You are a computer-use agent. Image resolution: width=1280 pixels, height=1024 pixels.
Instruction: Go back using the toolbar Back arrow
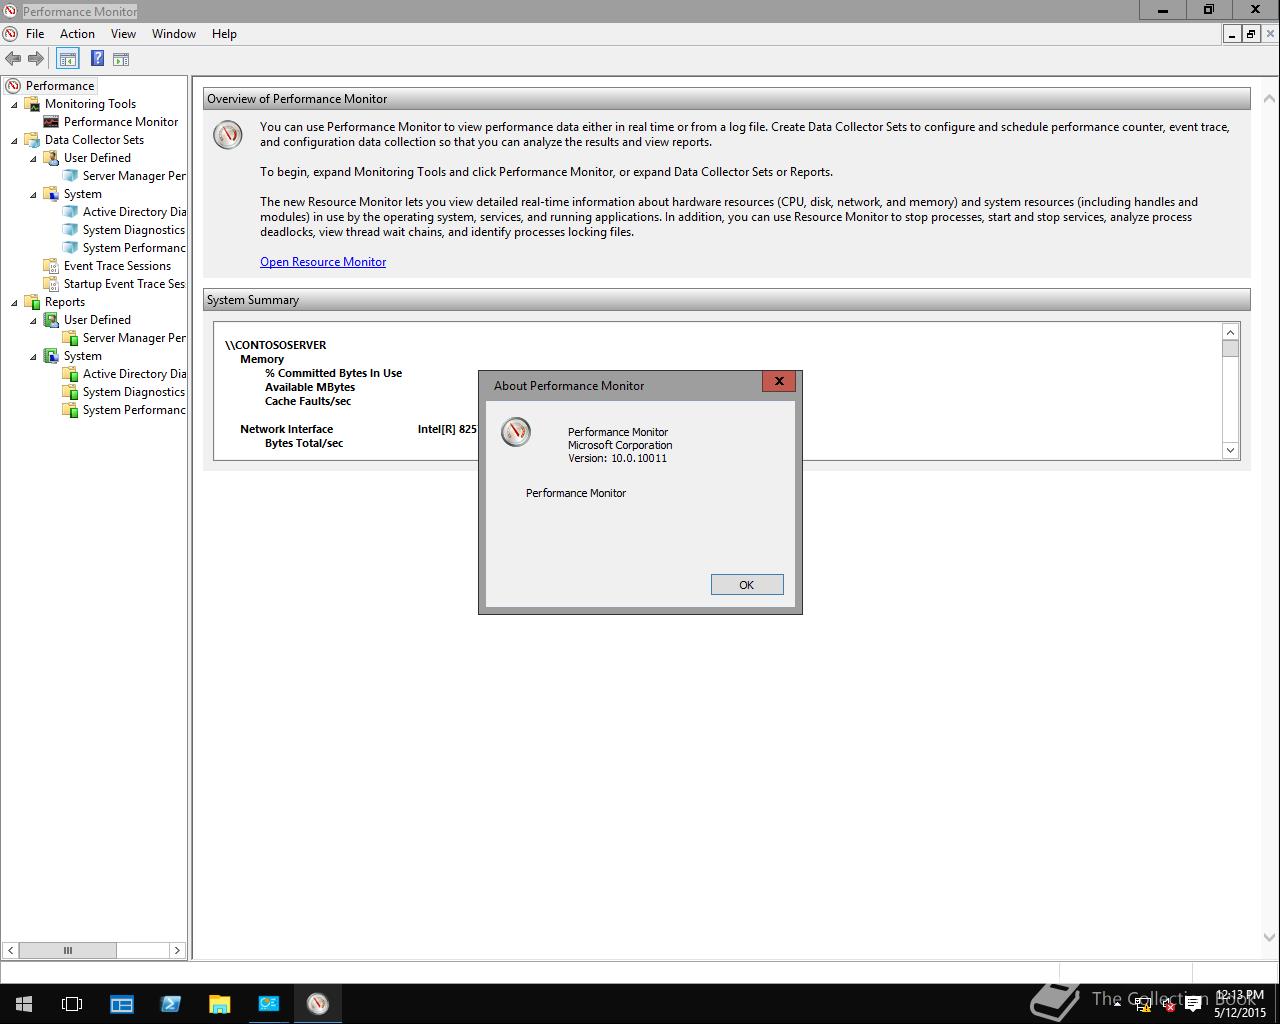click(x=13, y=59)
